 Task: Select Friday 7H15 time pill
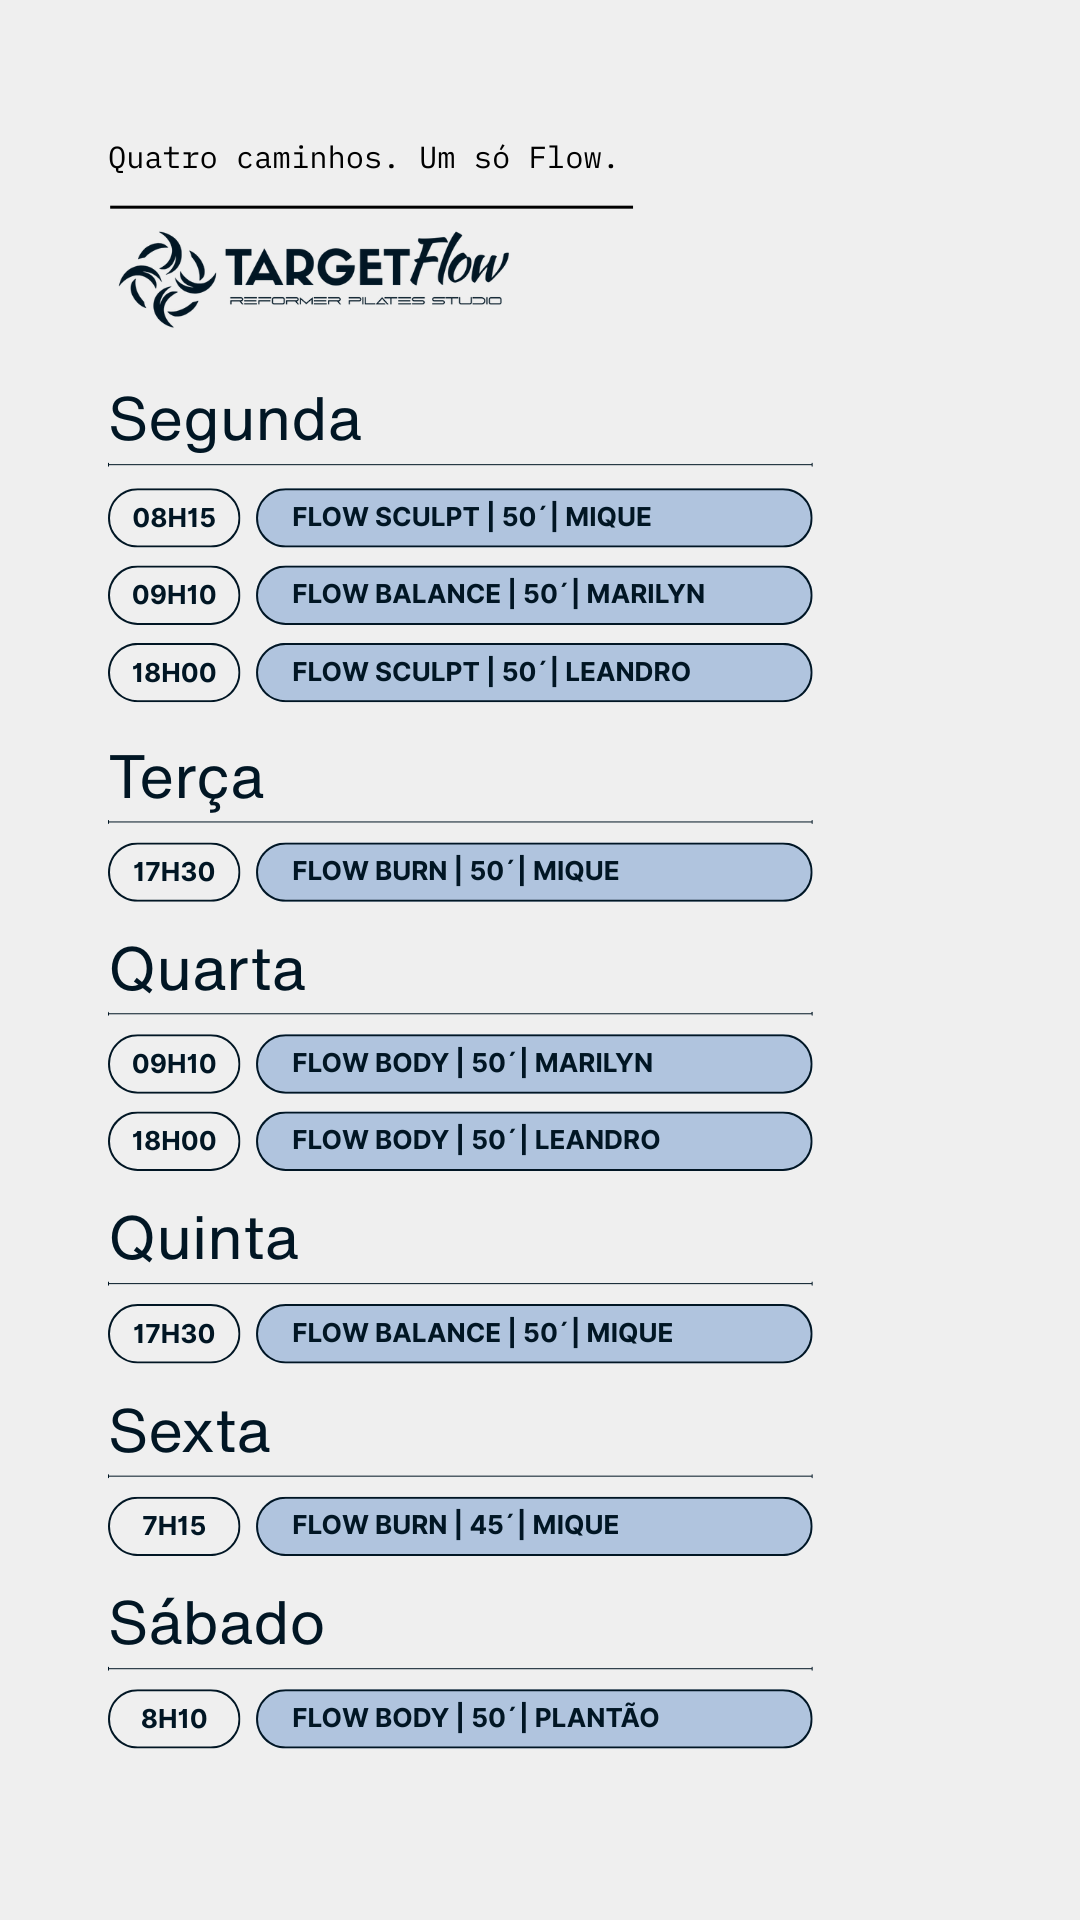pos(174,1526)
